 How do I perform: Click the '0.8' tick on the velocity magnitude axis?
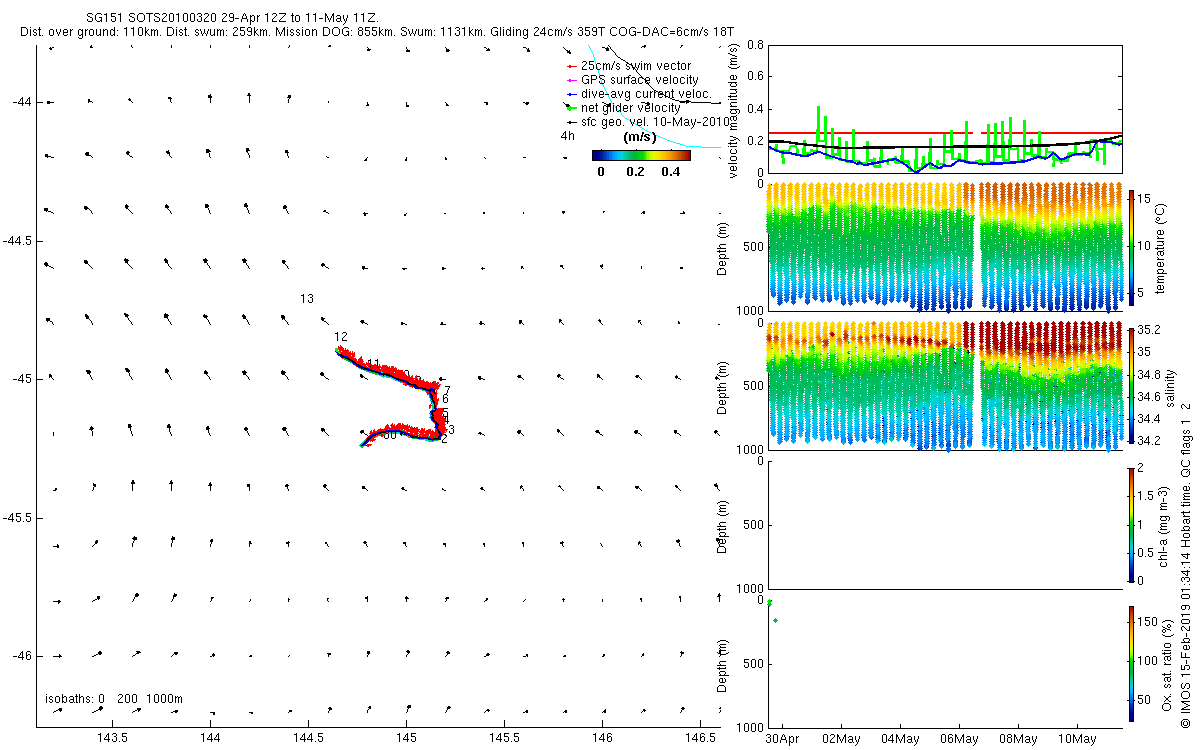(x=753, y=46)
